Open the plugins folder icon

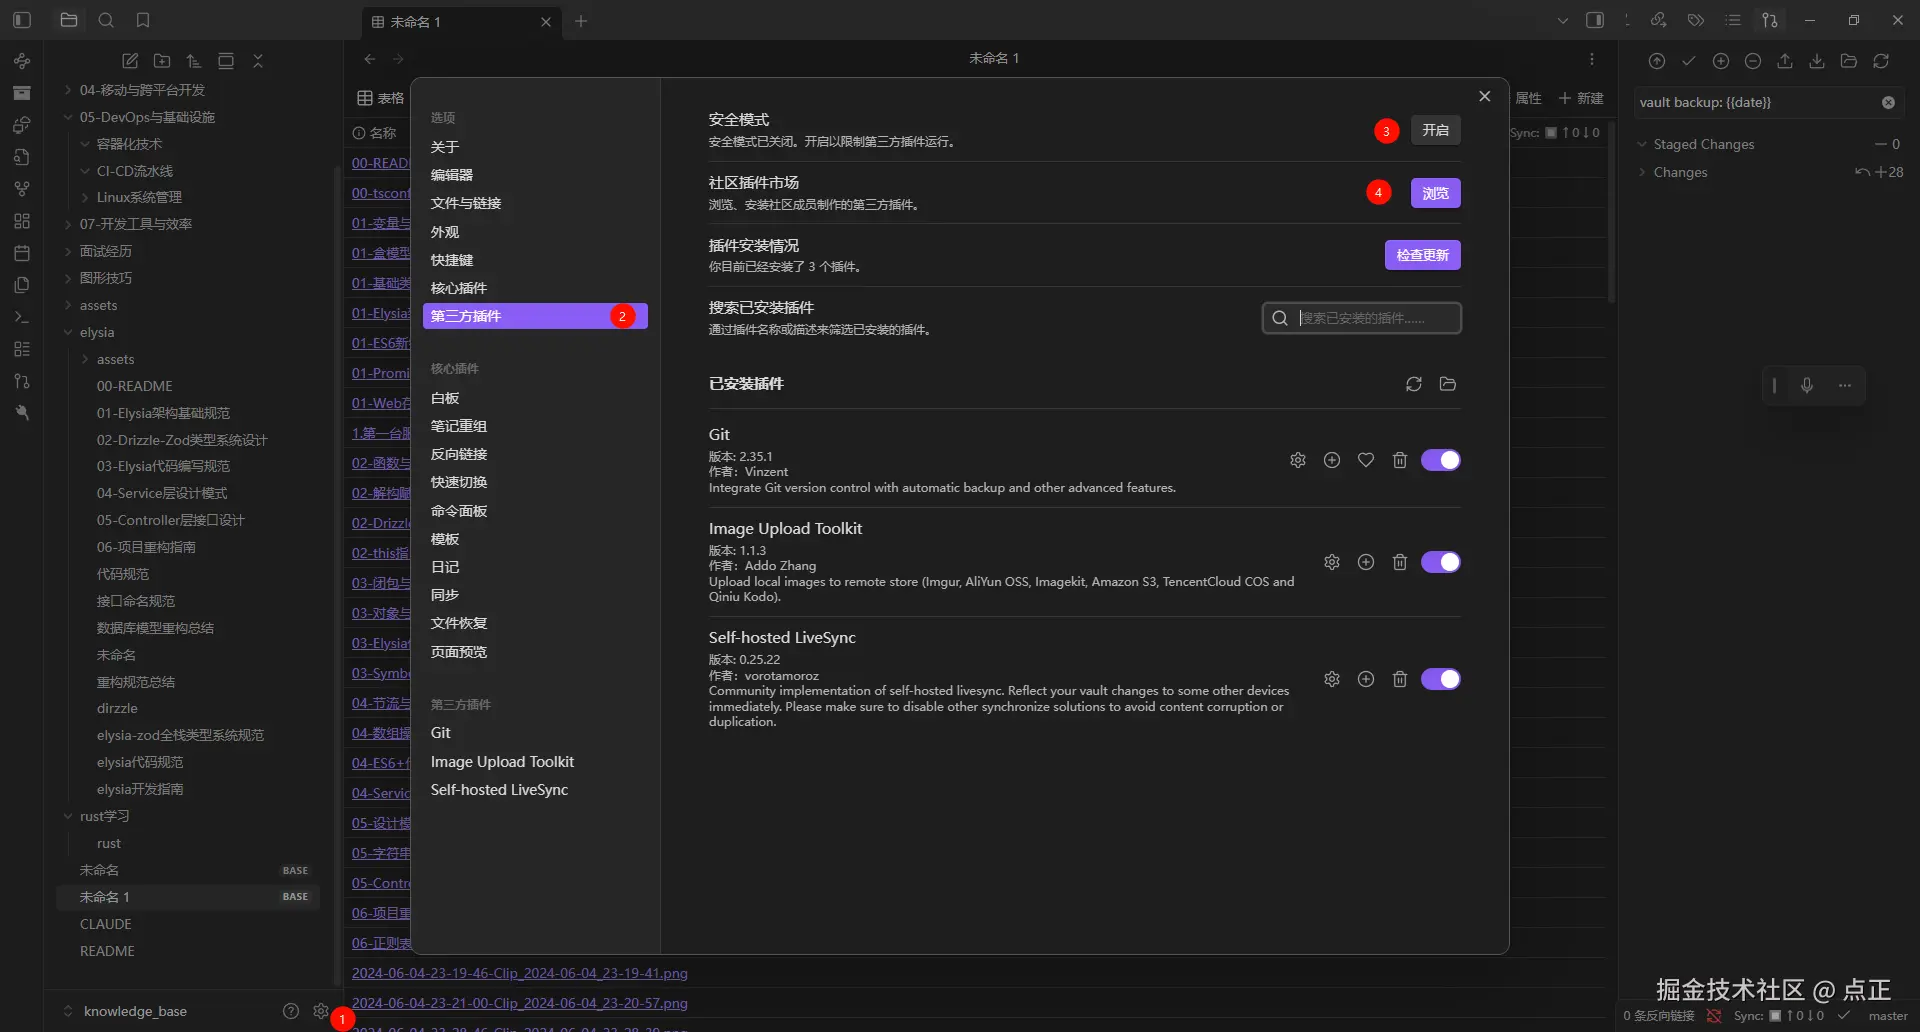point(1448,384)
